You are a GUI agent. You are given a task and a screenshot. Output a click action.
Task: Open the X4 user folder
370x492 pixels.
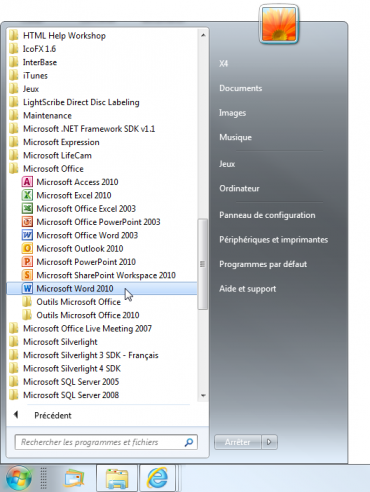coord(224,64)
